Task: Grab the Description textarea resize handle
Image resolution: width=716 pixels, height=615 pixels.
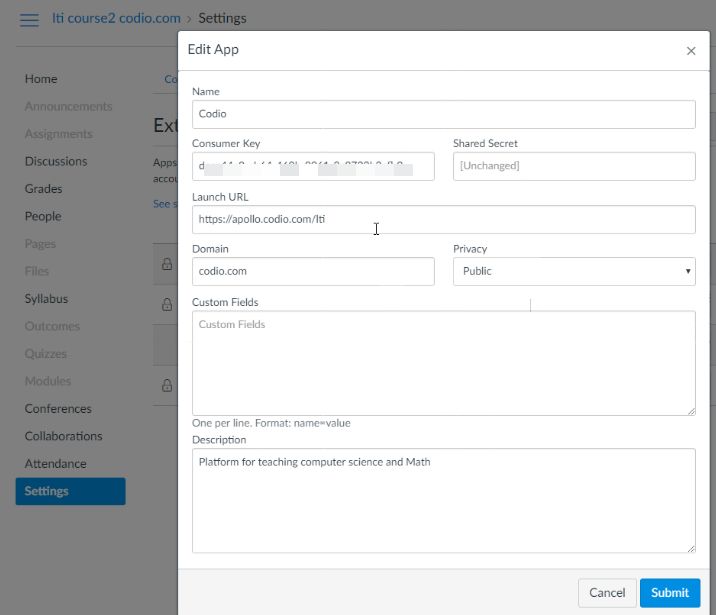Action: pos(691,548)
